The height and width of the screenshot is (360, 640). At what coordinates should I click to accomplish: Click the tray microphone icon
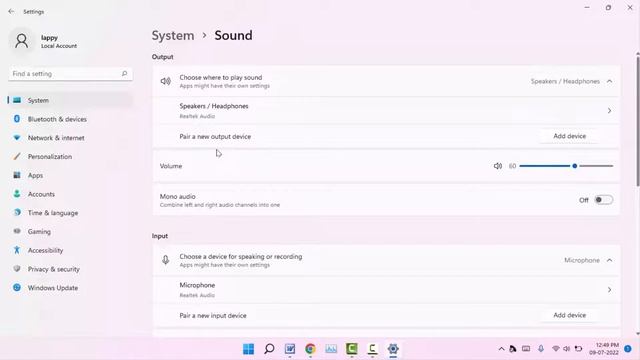pyautogui.click(x=541, y=349)
